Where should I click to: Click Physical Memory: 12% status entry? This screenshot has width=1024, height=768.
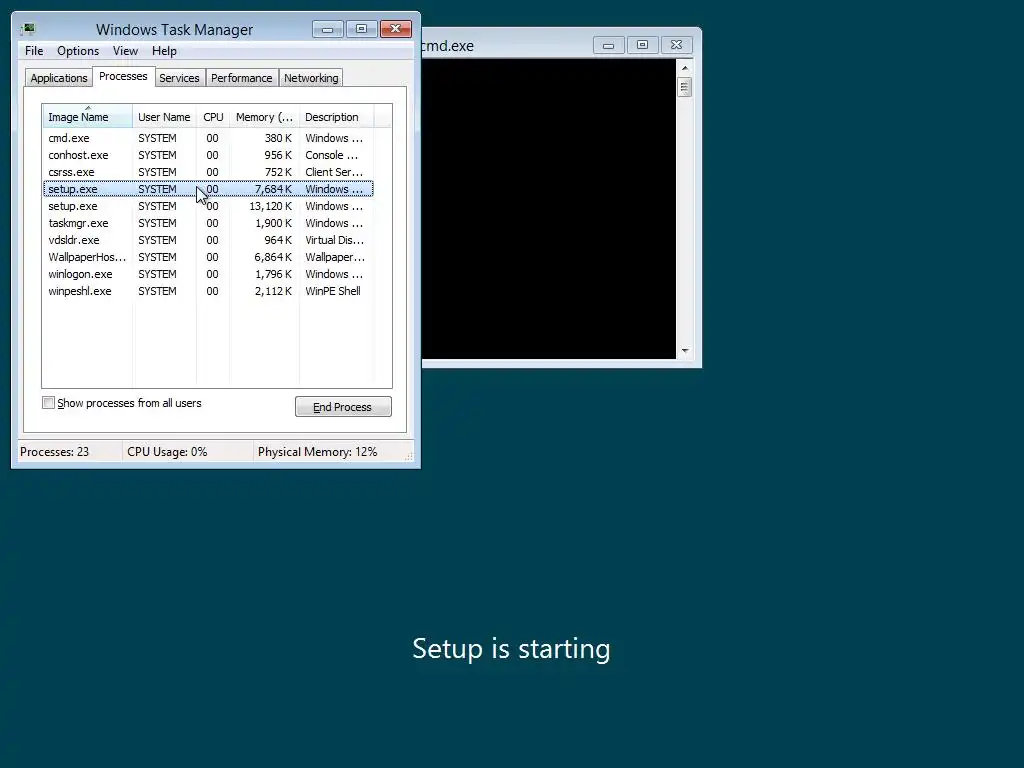click(317, 452)
